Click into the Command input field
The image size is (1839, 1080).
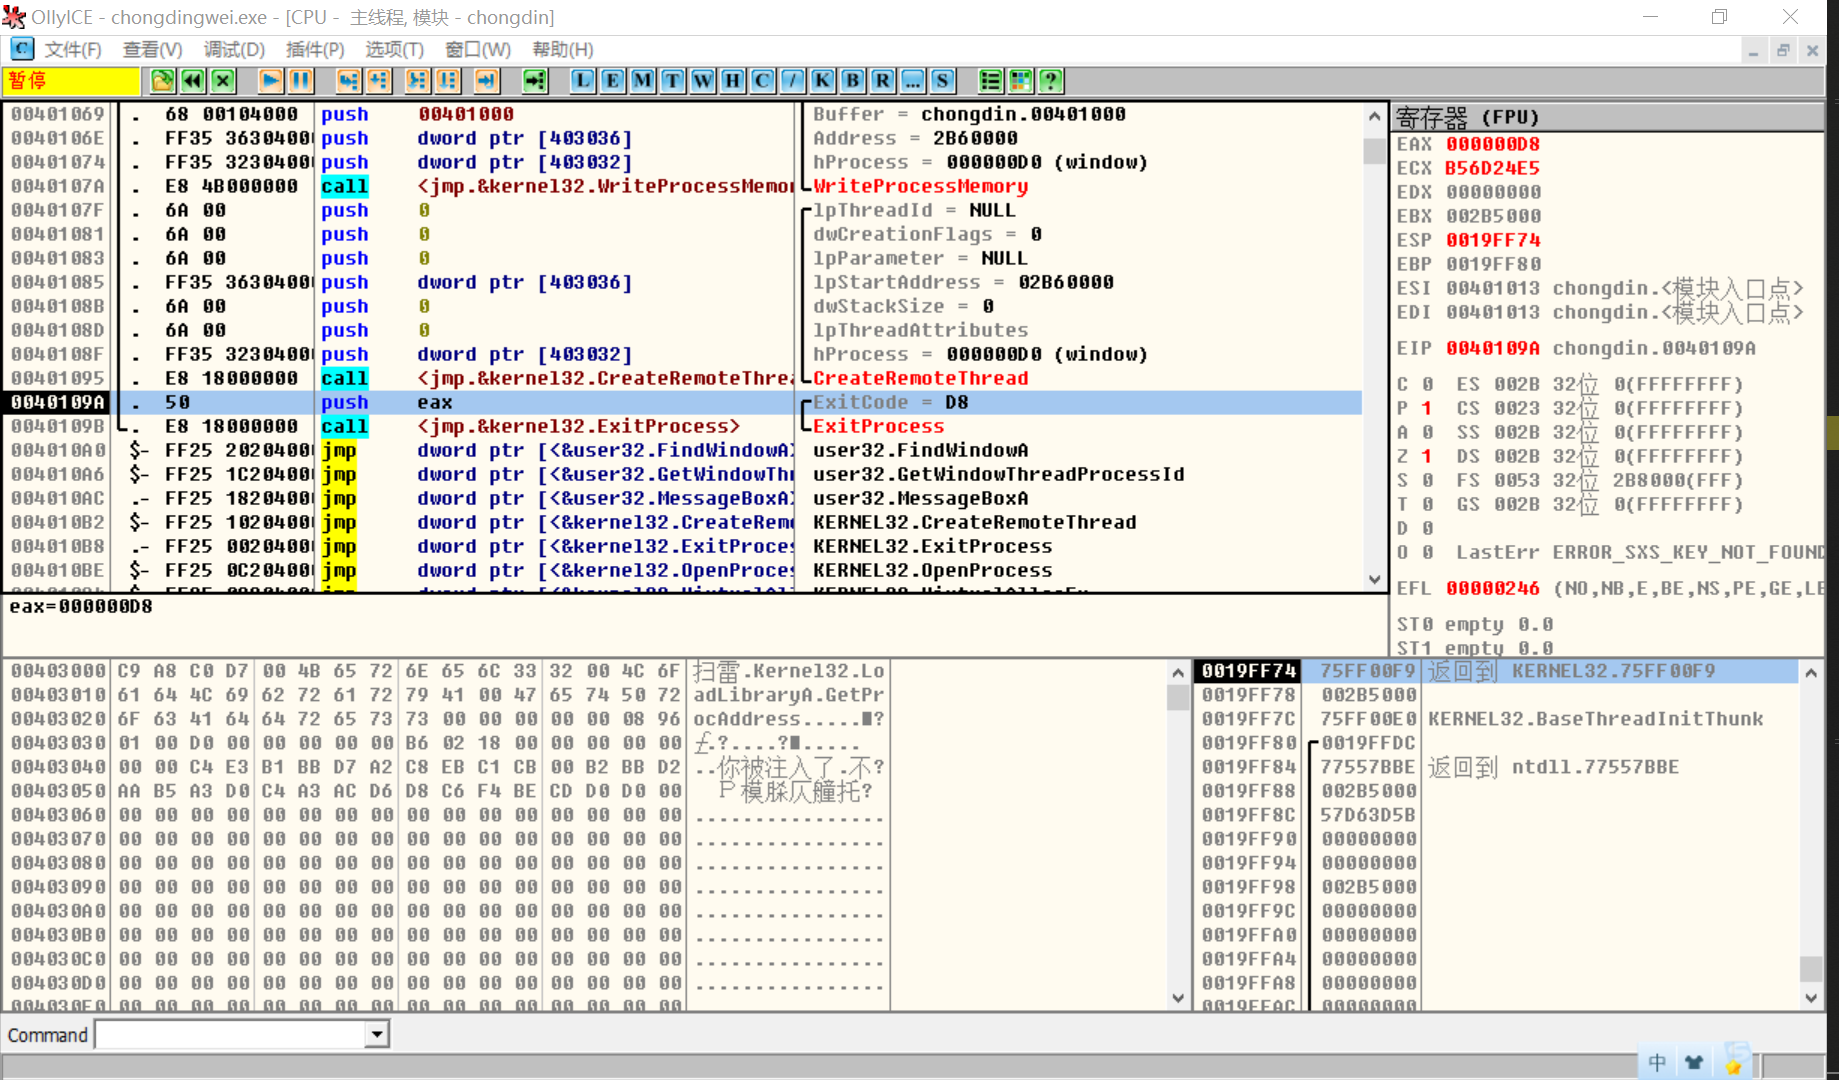(x=231, y=1034)
